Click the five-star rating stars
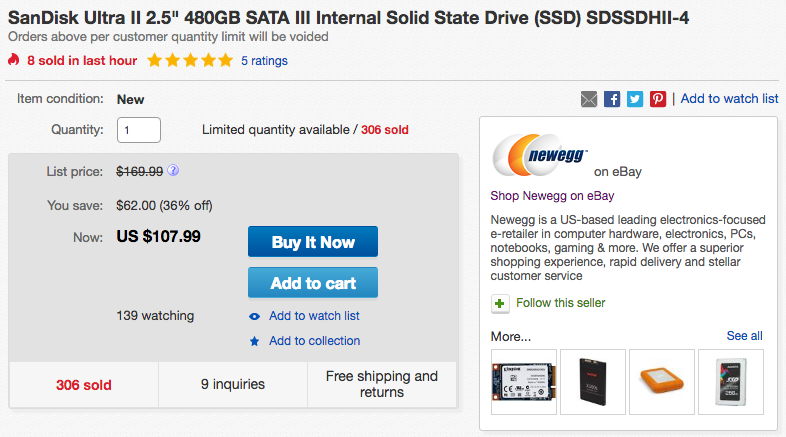Screen dimensions: 786x437 tap(189, 61)
